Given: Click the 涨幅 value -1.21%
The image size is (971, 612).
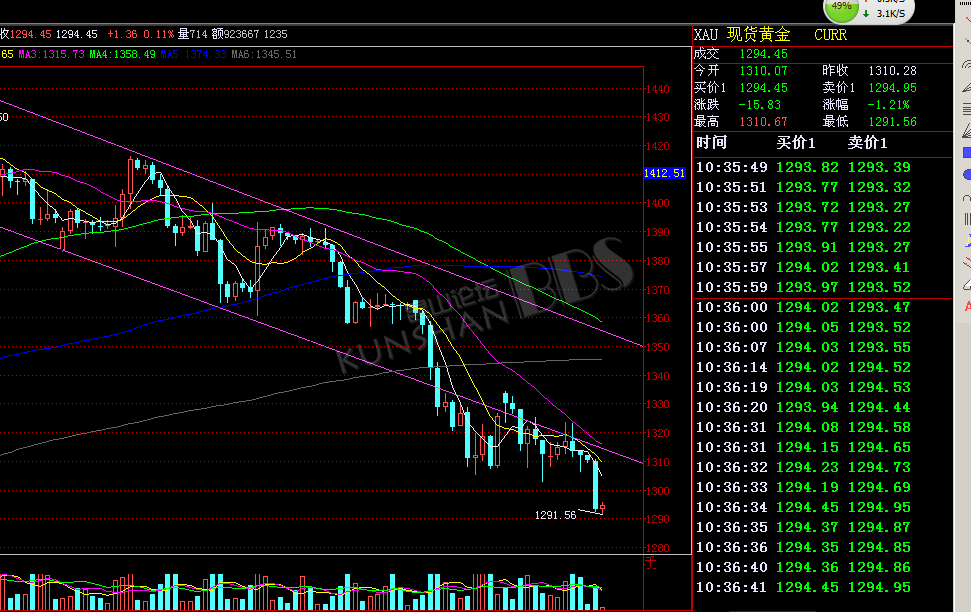Looking at the screenshot, I should click(889, 105).
